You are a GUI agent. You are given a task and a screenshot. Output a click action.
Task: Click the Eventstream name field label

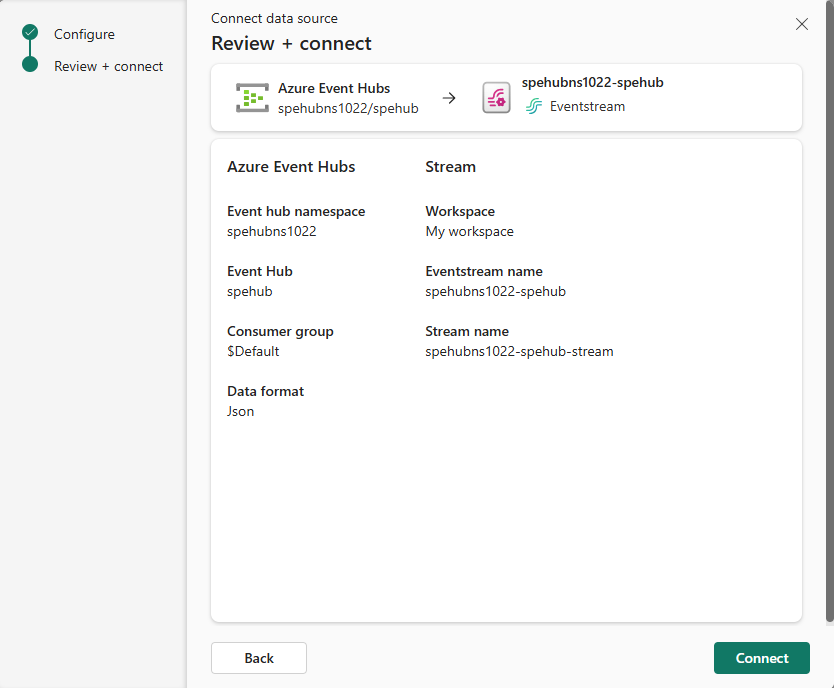(x=484, y=271)
